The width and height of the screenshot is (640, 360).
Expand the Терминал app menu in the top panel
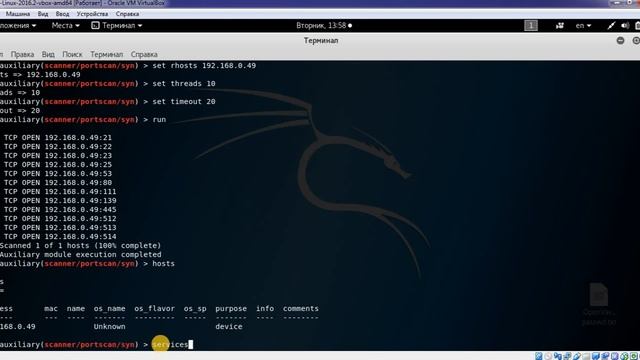point(122,25)
